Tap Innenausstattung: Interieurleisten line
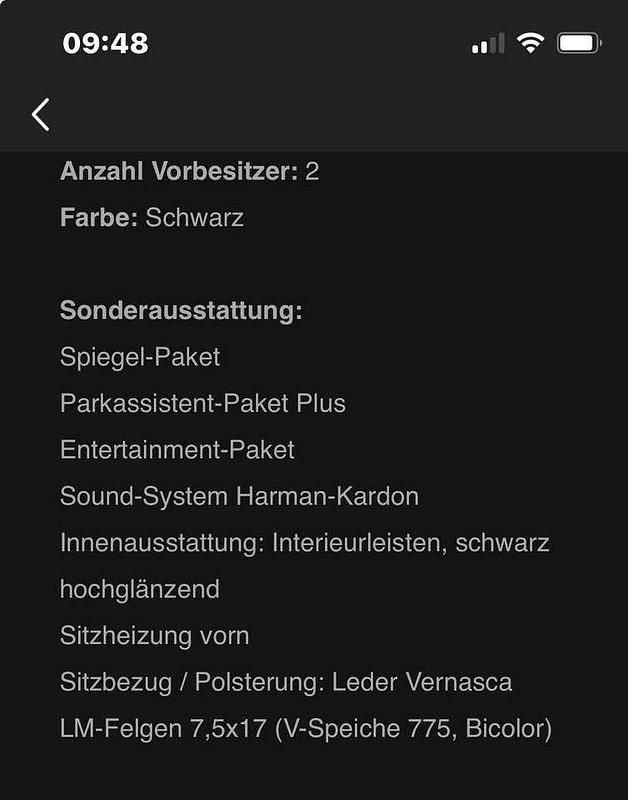 [x=305, y=542]
